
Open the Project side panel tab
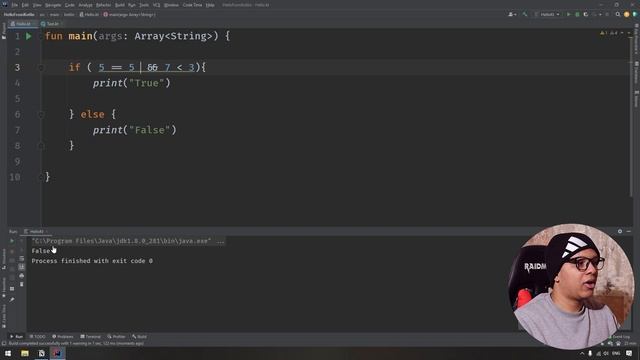click(4, 31)
